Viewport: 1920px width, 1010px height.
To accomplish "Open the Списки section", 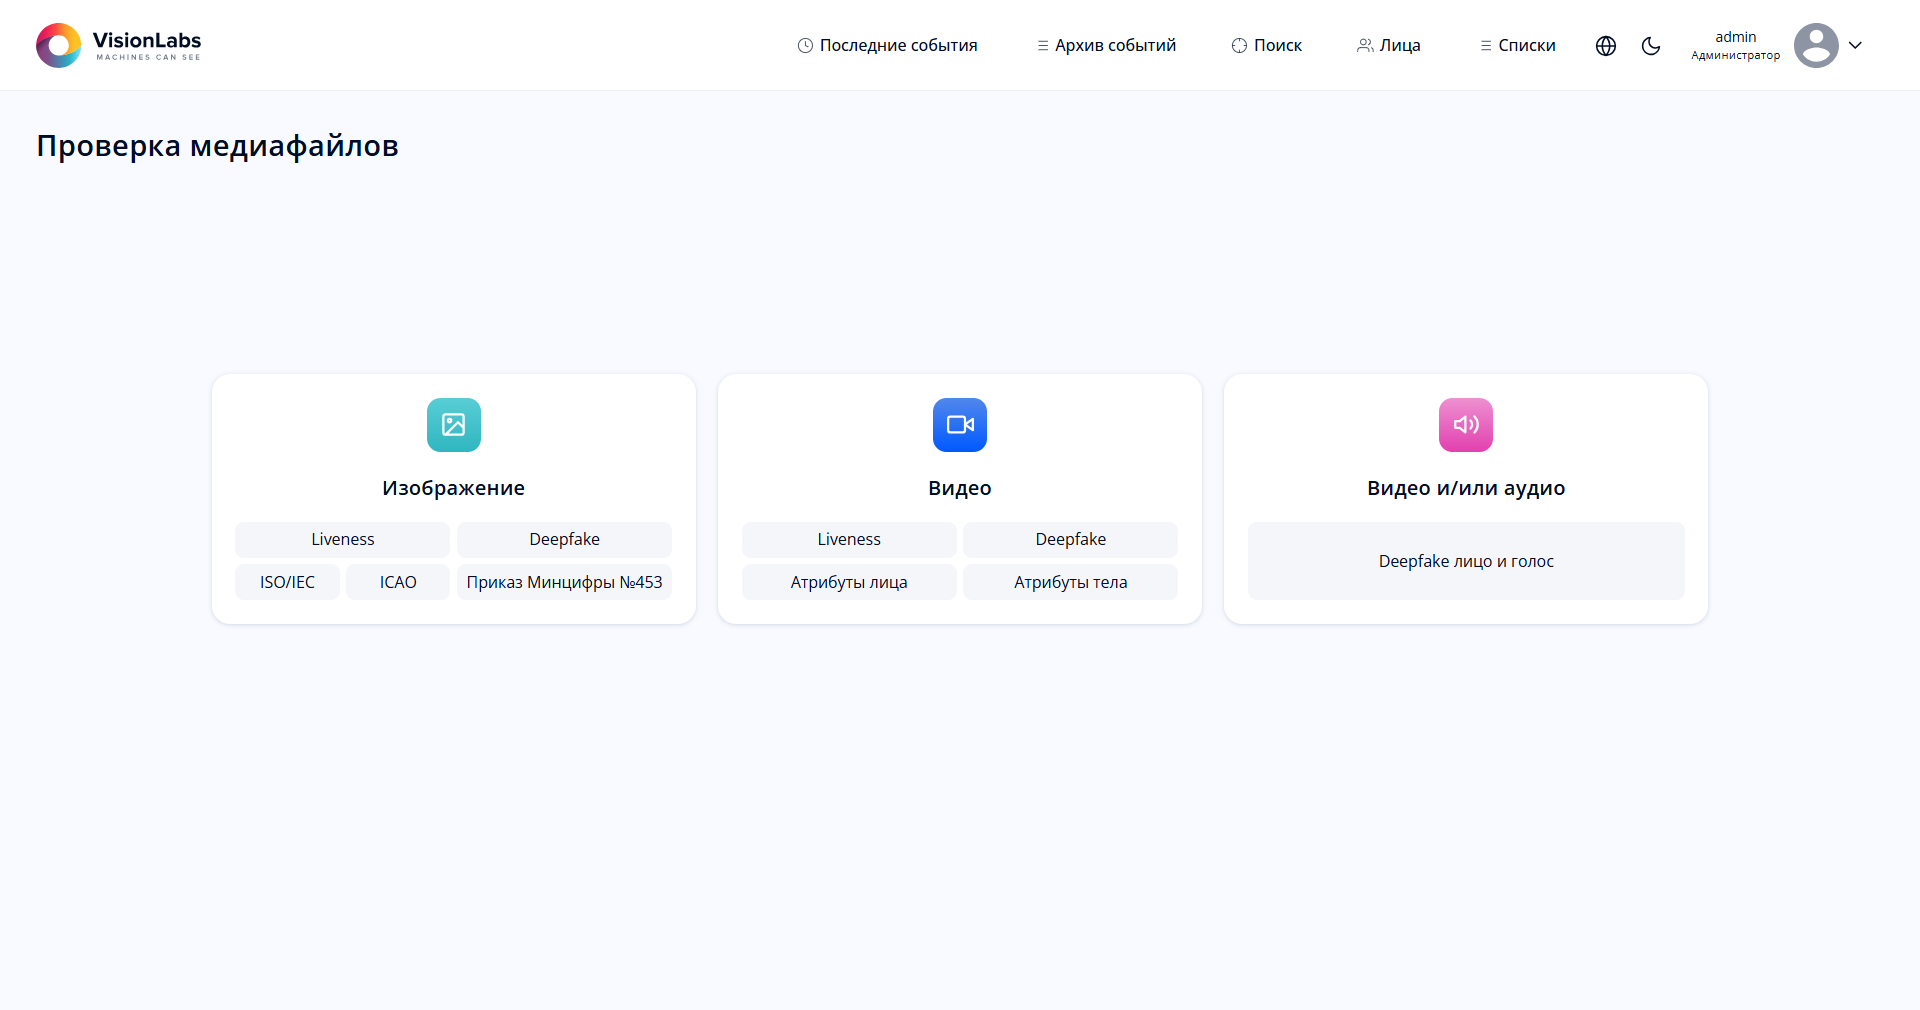I will (x=1517, y=46).
